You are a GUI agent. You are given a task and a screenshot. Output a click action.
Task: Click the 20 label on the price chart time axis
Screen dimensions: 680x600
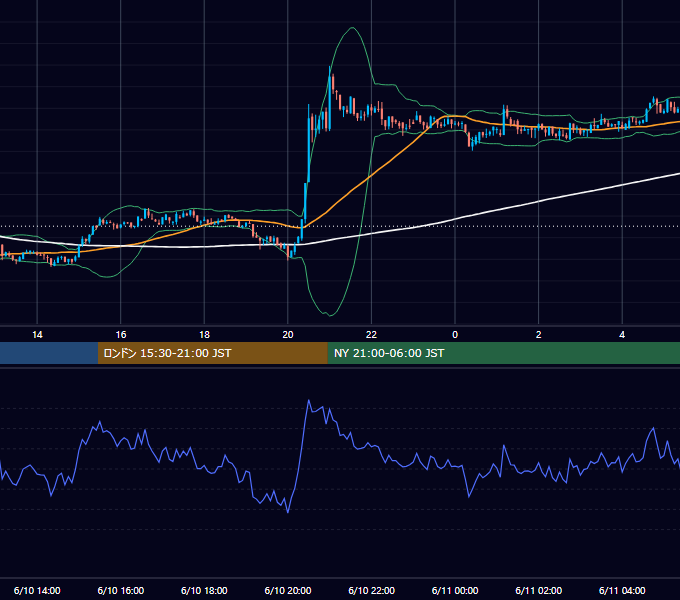[288, 335]
